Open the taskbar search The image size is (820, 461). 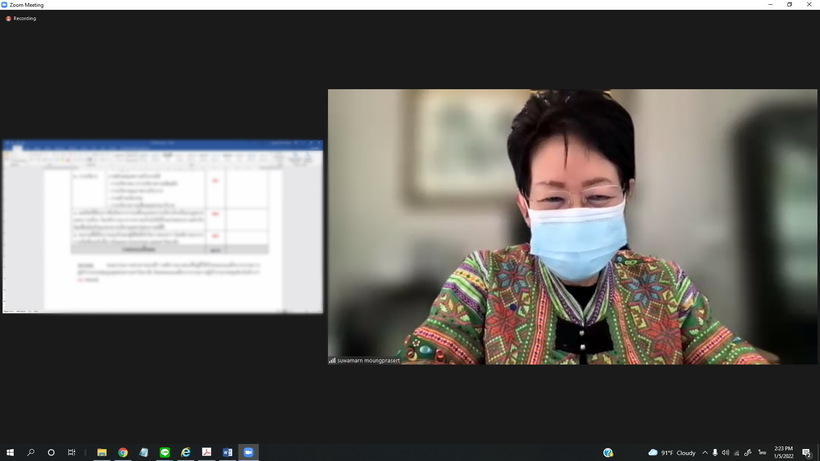tap(31, 452)
